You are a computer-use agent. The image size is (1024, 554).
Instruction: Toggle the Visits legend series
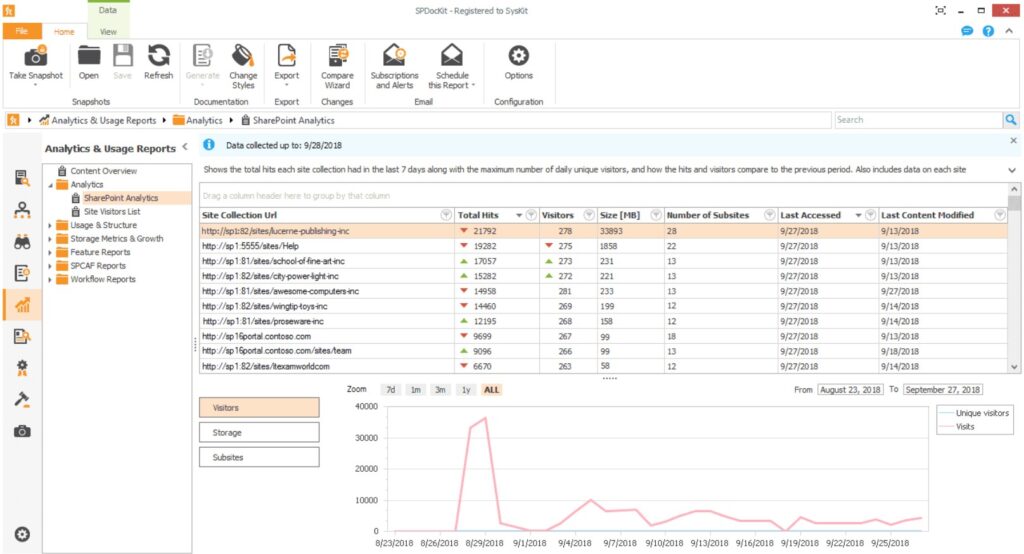957,427
